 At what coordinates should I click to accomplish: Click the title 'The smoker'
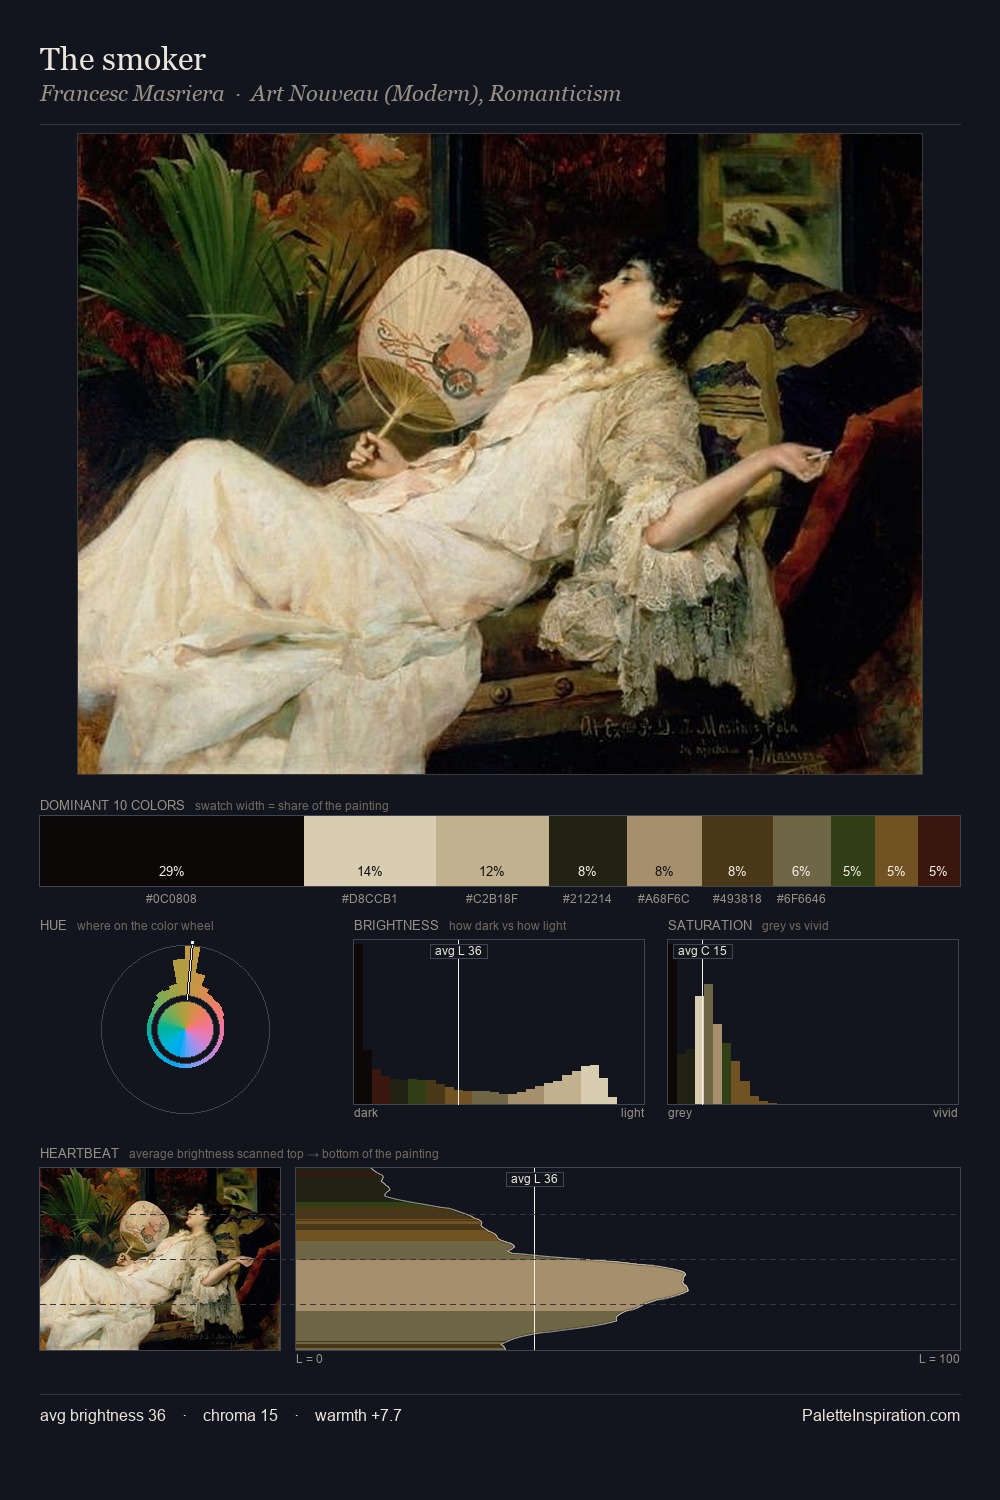click(x=123, y=59)
